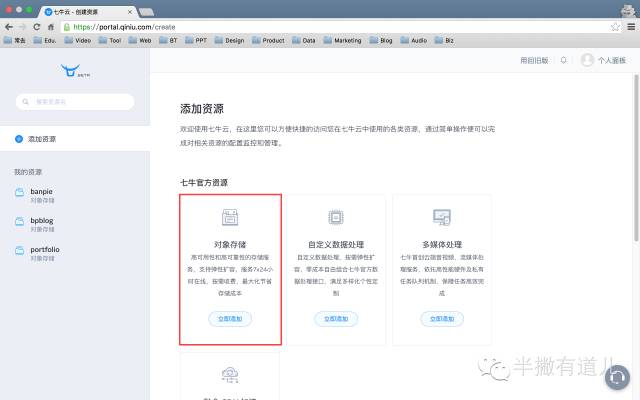The image size is (640, 400).
Task: Open the Chrome hamburger menu
Action: coord(627,26)
